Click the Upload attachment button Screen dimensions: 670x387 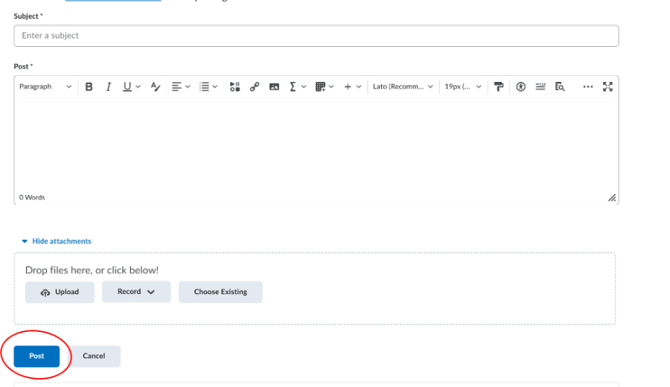click(59, 292)
